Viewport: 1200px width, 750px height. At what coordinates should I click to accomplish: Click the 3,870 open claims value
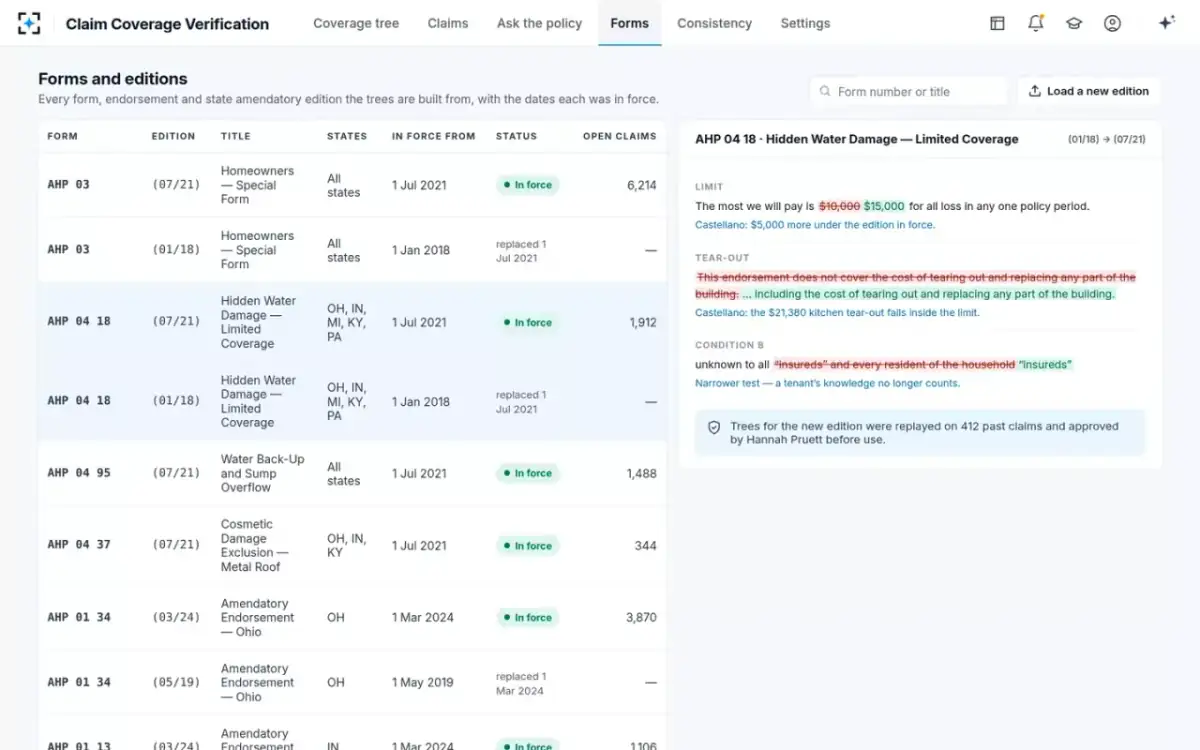pos(641,617)
